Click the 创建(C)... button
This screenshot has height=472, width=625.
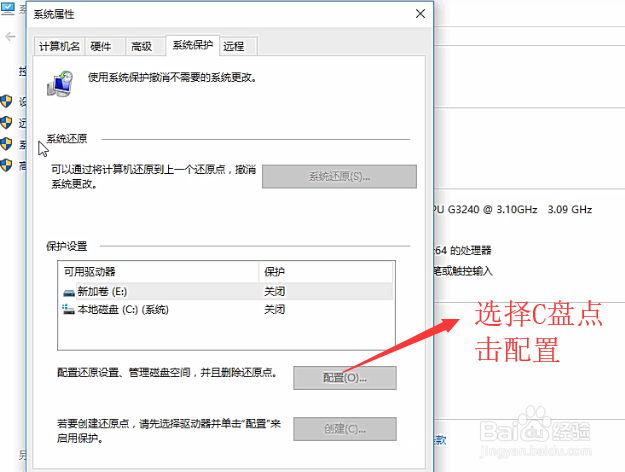(x=345, y=429)
